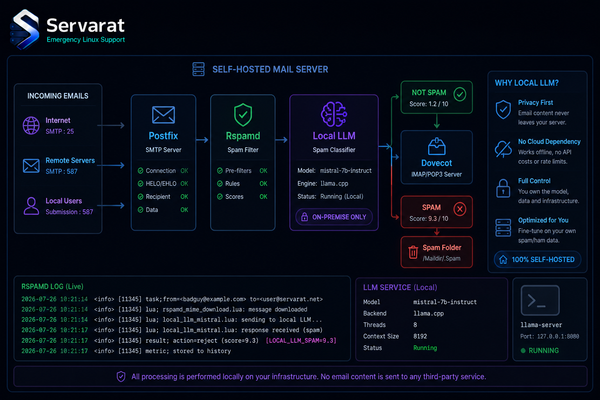Click the log line "message downloaded"
The height and width of the screenshot is (400, 600).
tap(164, 309)
